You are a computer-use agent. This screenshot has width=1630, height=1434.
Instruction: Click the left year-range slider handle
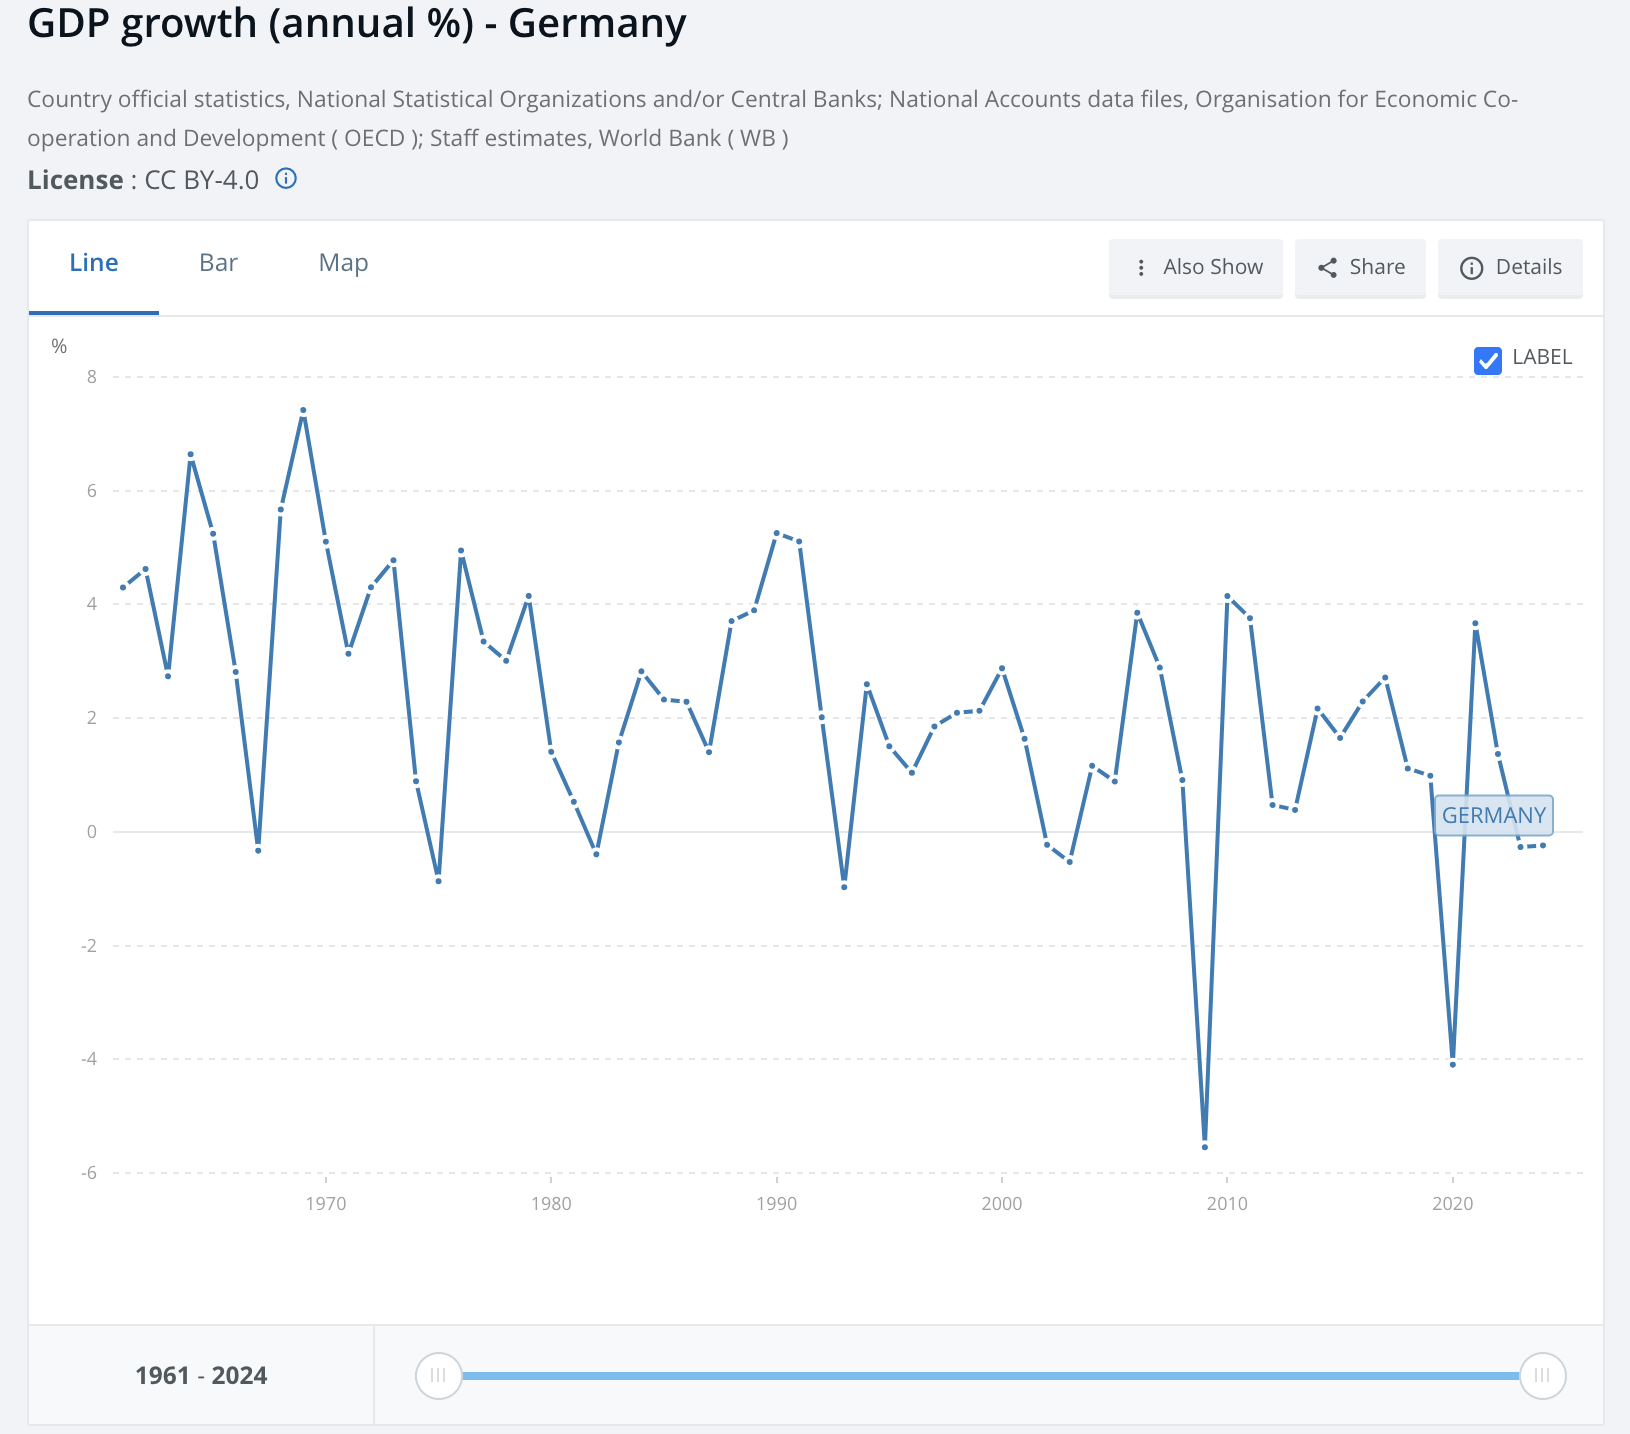click(x=438, y=1375)
